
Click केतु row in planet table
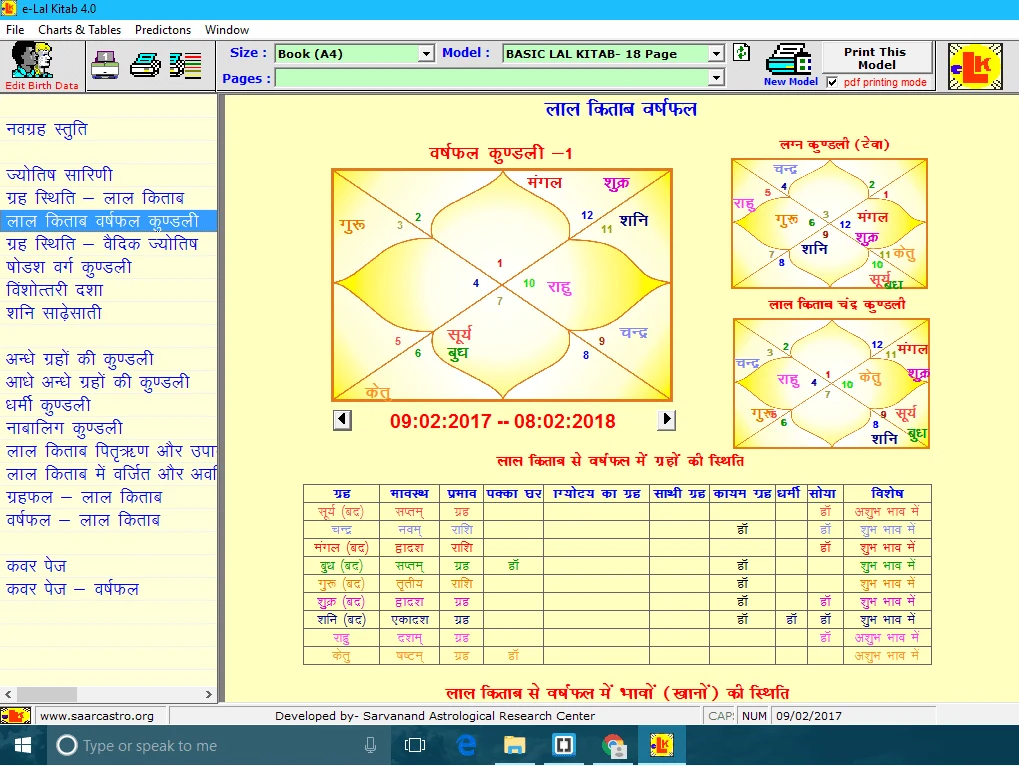point(617,656)
